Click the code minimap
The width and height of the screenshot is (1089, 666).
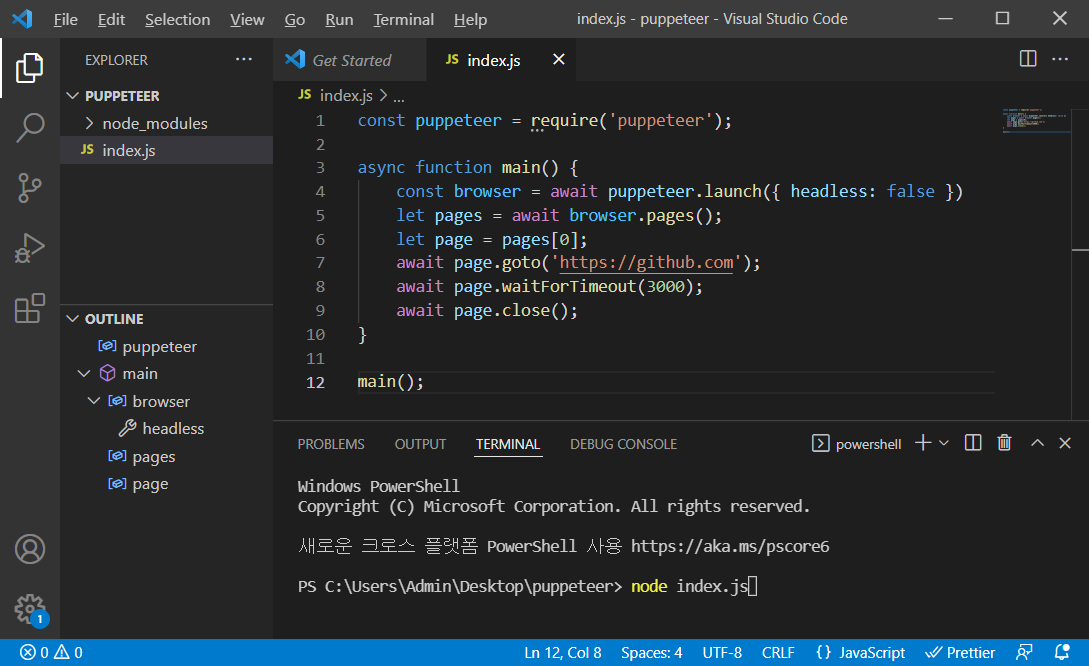[x=1035, y=119]
